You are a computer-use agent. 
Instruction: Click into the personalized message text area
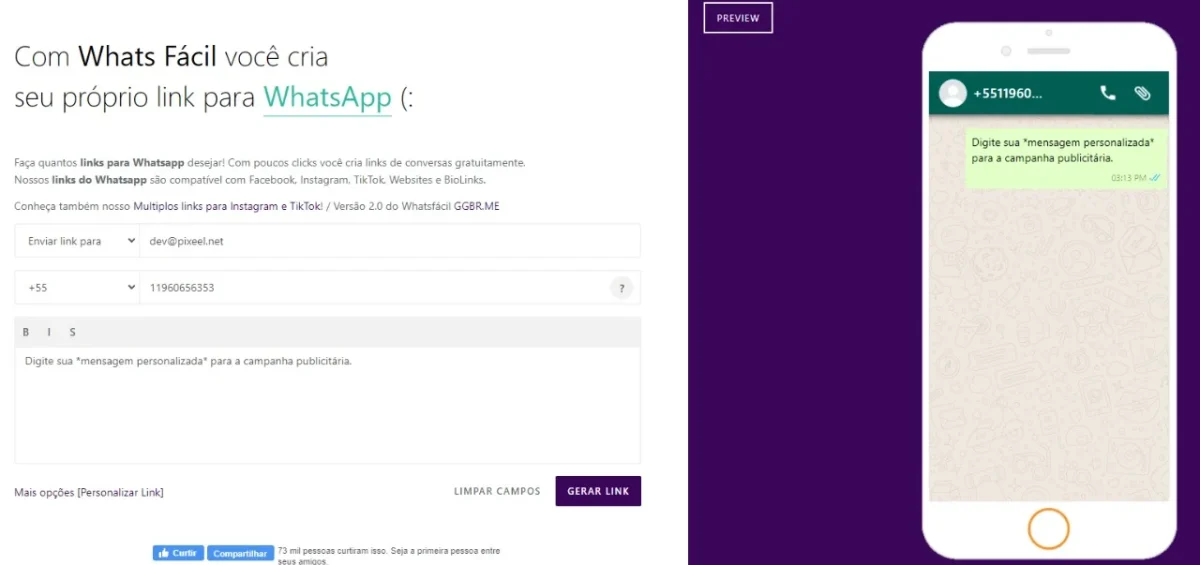[x=328, y=404]
